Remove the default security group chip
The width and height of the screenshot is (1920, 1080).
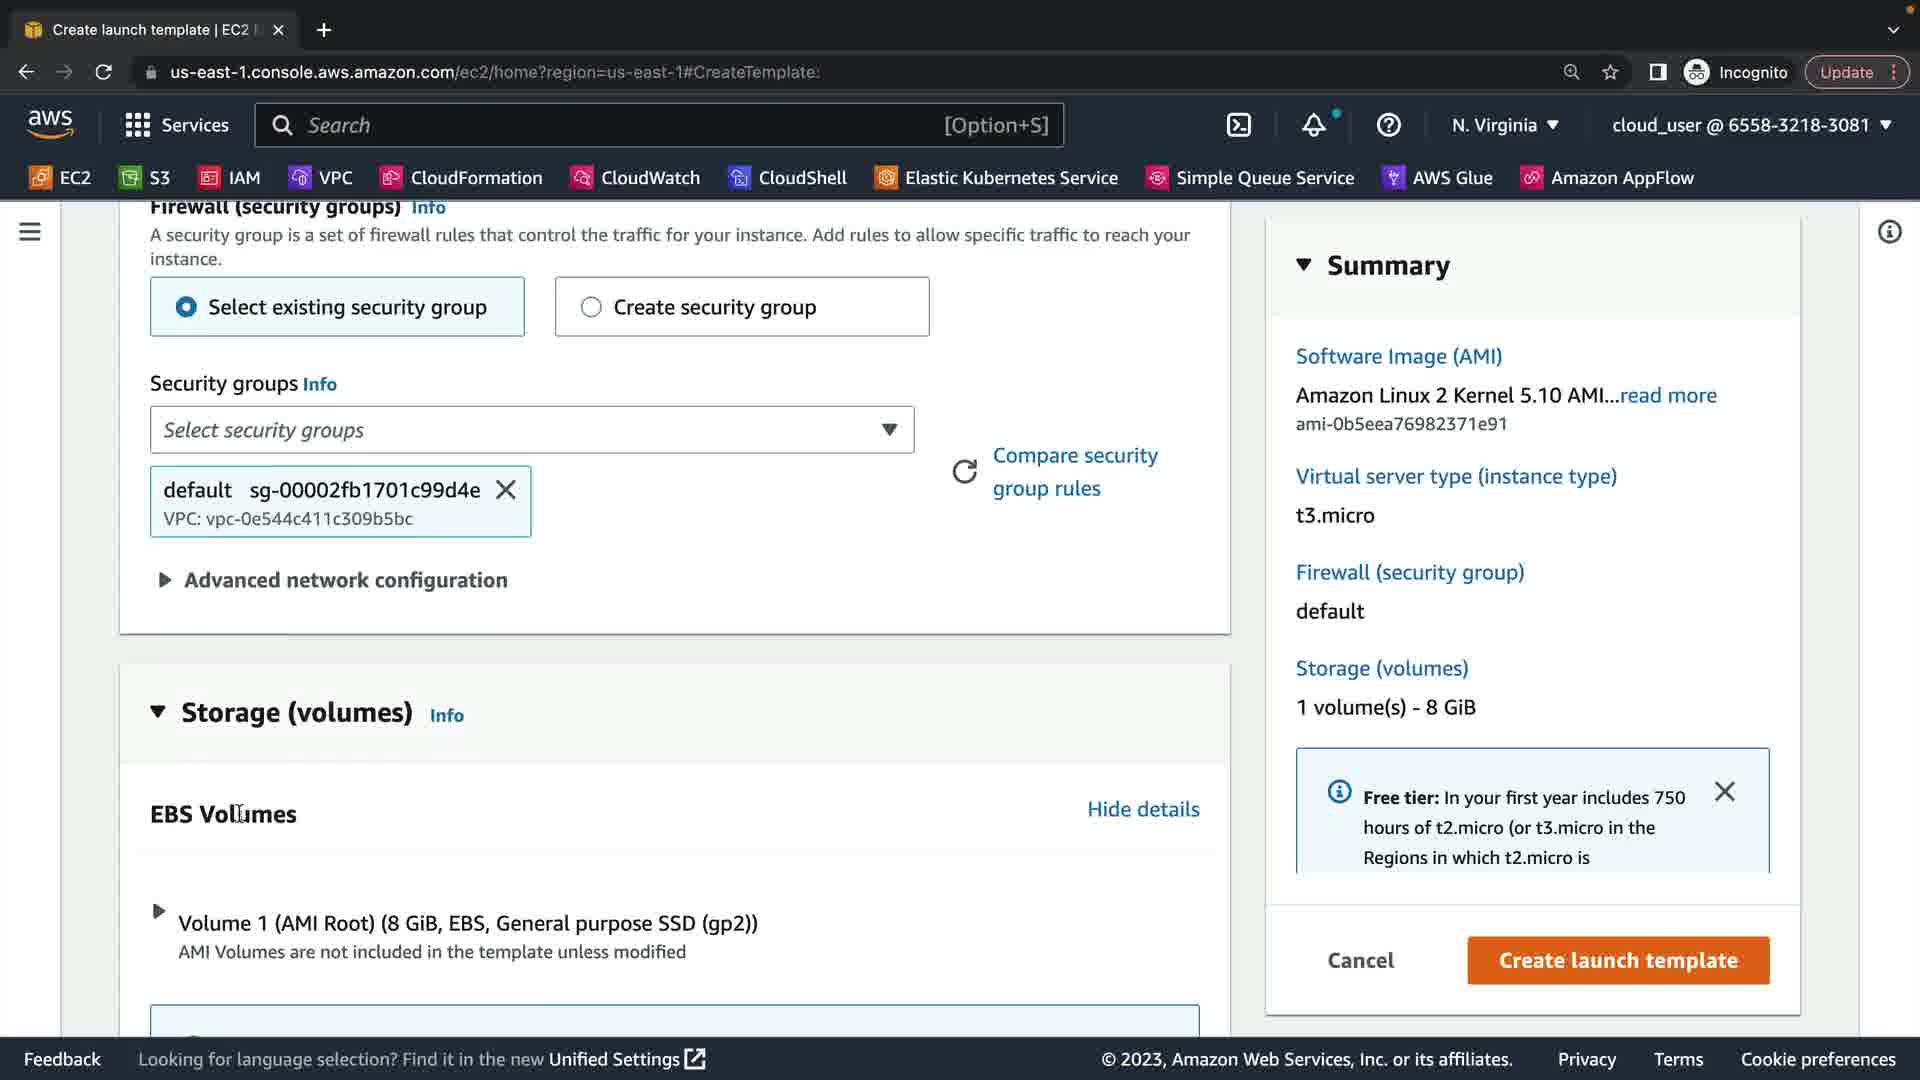pyautogui.click(x=506, y=490)
